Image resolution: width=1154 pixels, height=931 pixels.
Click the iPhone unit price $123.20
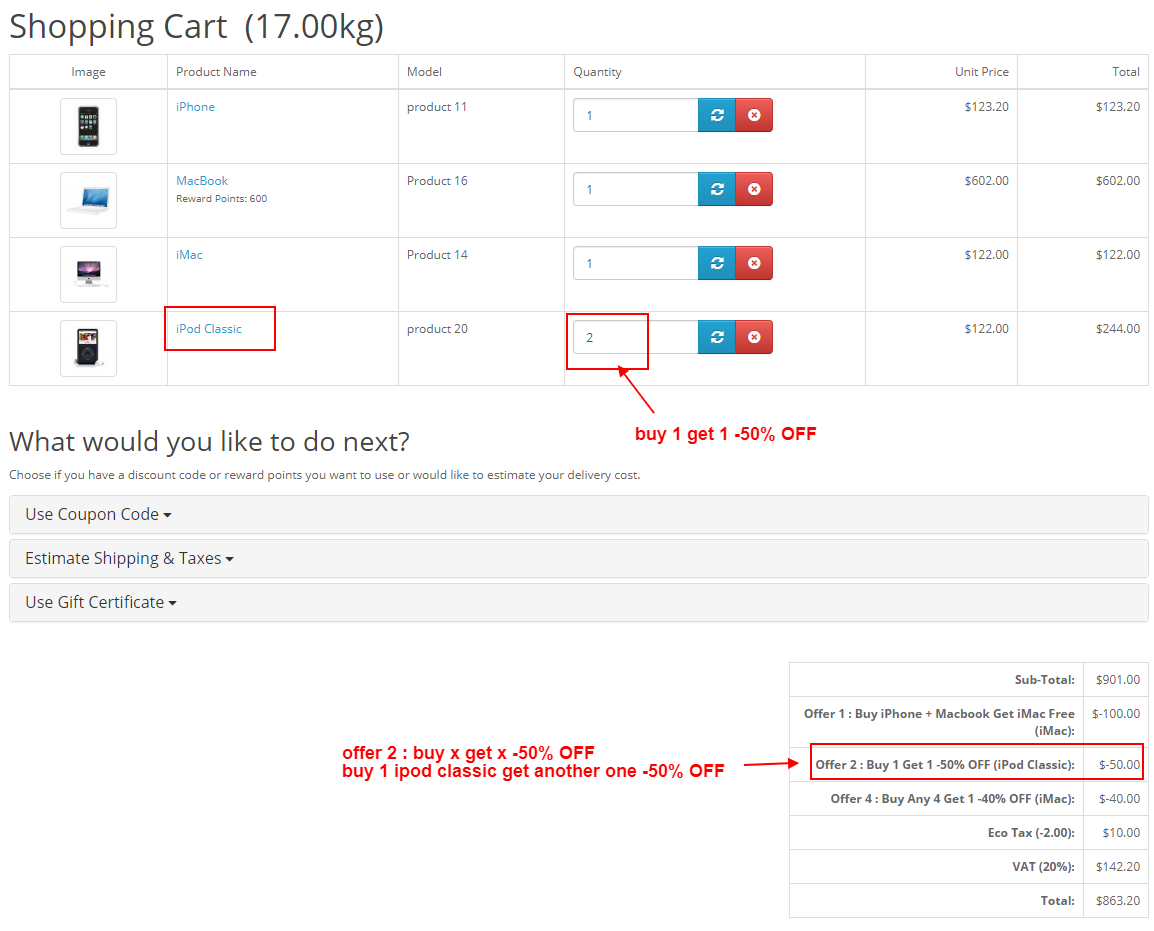(x=986, y=107)
